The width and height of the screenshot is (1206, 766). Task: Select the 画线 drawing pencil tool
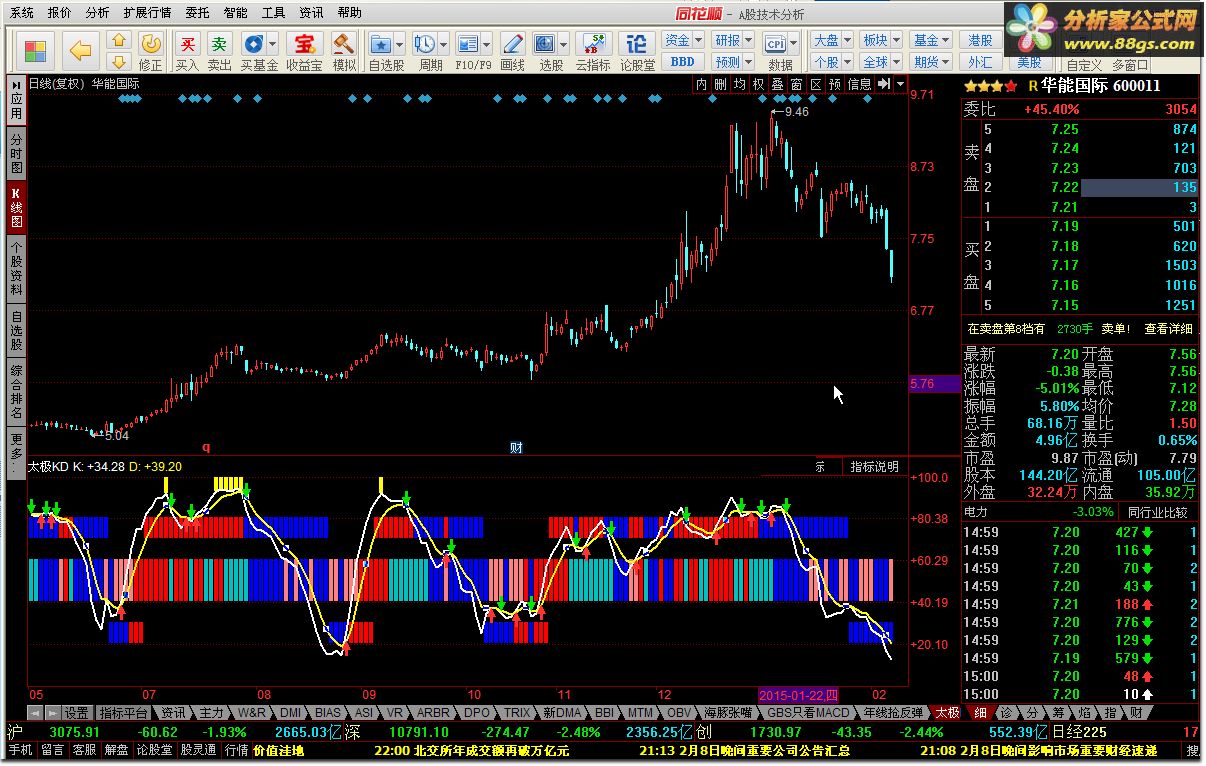click(x=512, y=51)
